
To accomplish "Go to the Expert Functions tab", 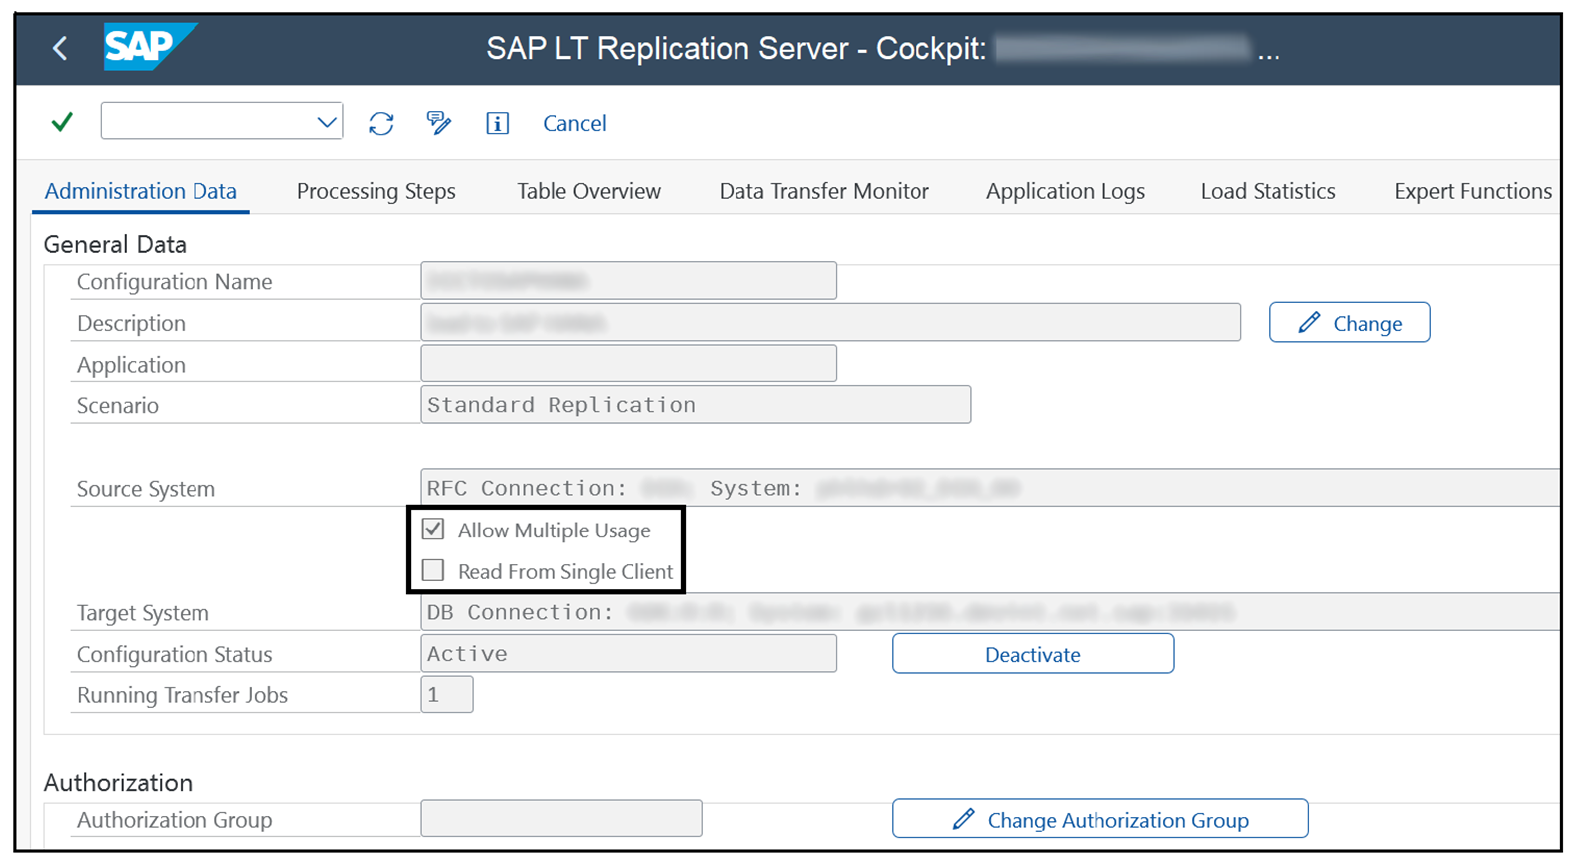I will click(x=1472, y=191).
